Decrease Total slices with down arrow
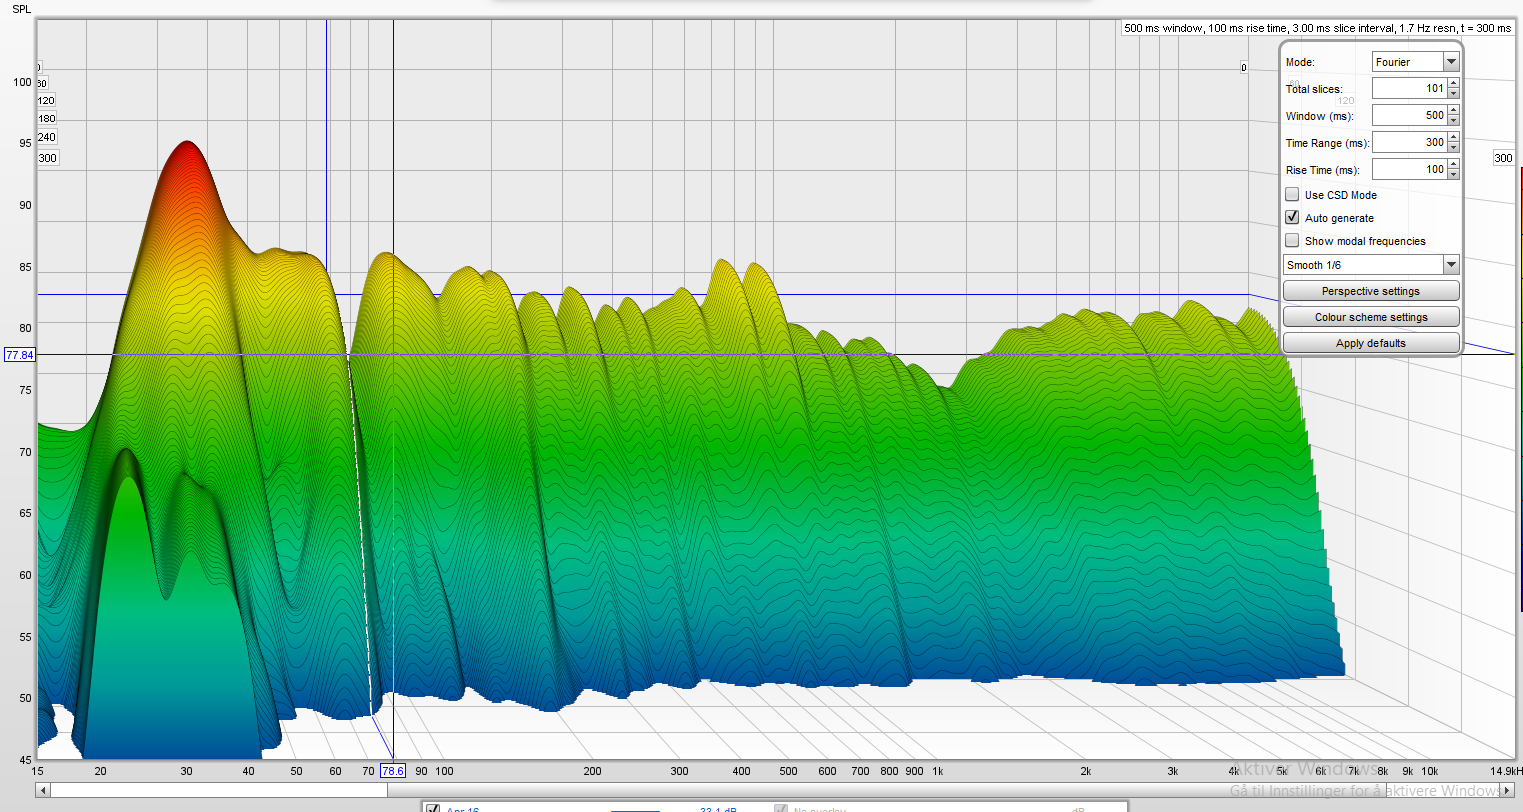 [1453, 93]
